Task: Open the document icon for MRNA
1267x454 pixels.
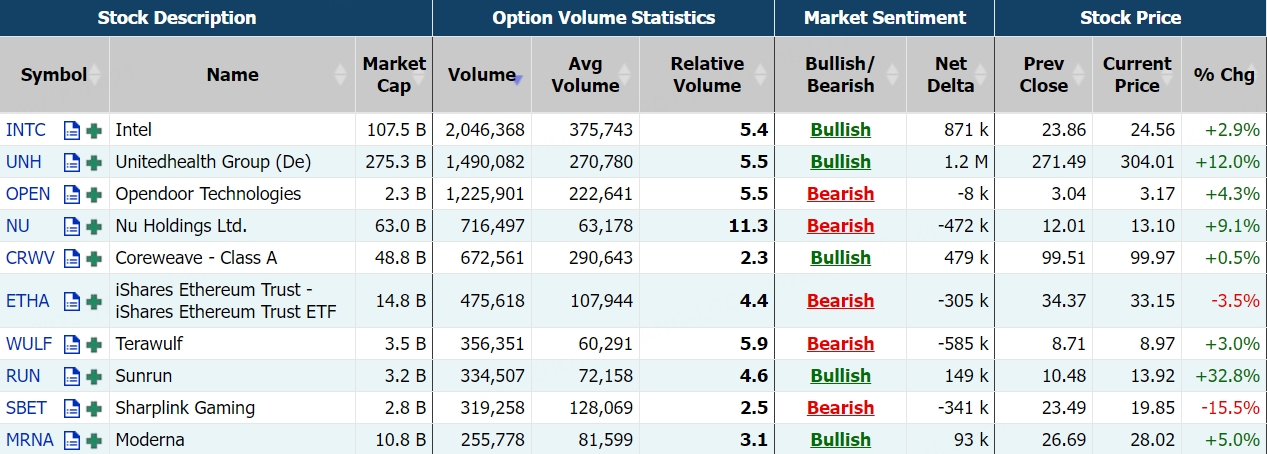Action: pyautogui.click(x=71, y=440)
